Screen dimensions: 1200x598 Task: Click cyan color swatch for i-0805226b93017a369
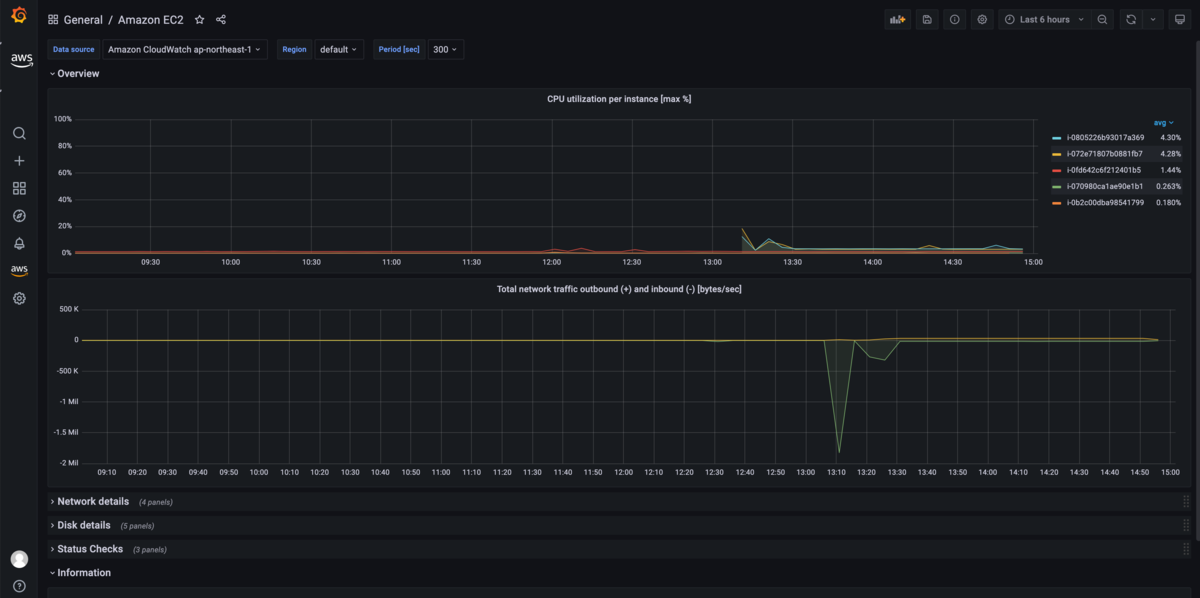(1056, 138)
